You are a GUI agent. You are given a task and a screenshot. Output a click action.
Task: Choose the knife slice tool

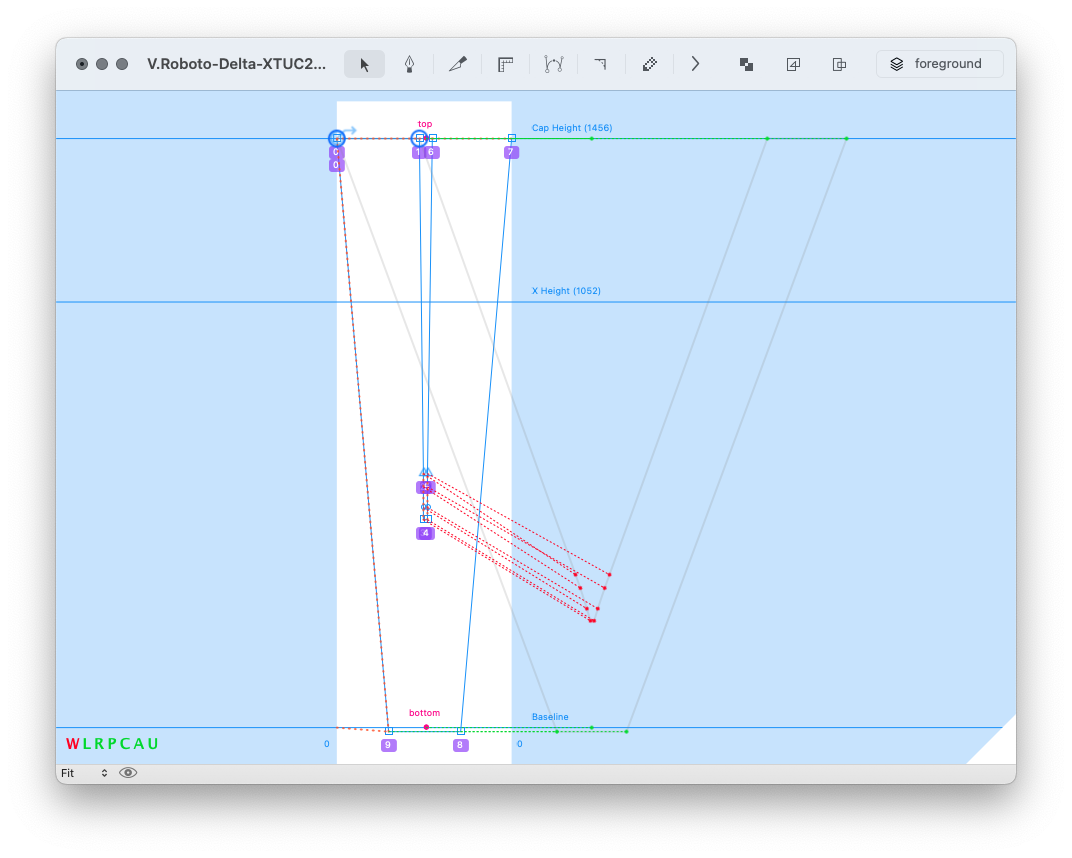pos(458,64)
